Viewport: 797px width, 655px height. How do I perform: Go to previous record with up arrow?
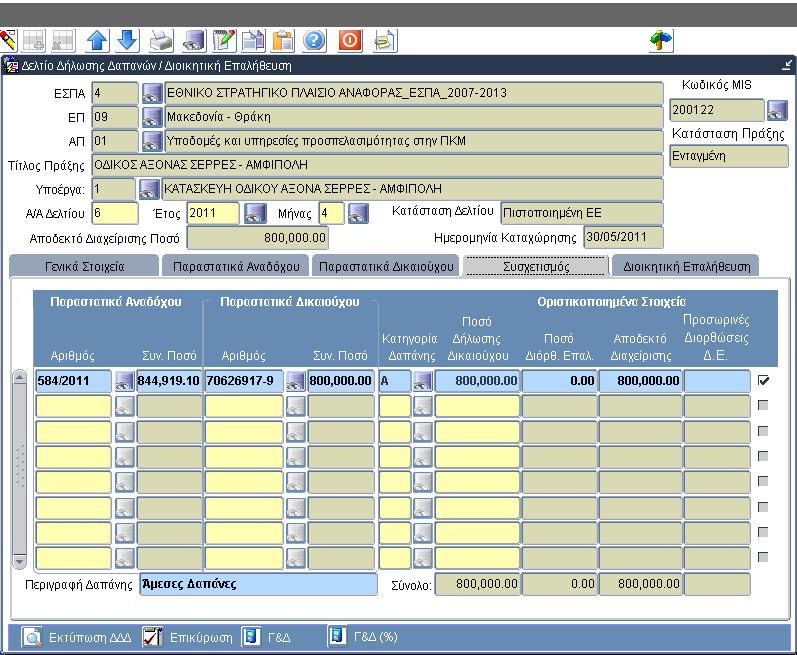[97, 41]
